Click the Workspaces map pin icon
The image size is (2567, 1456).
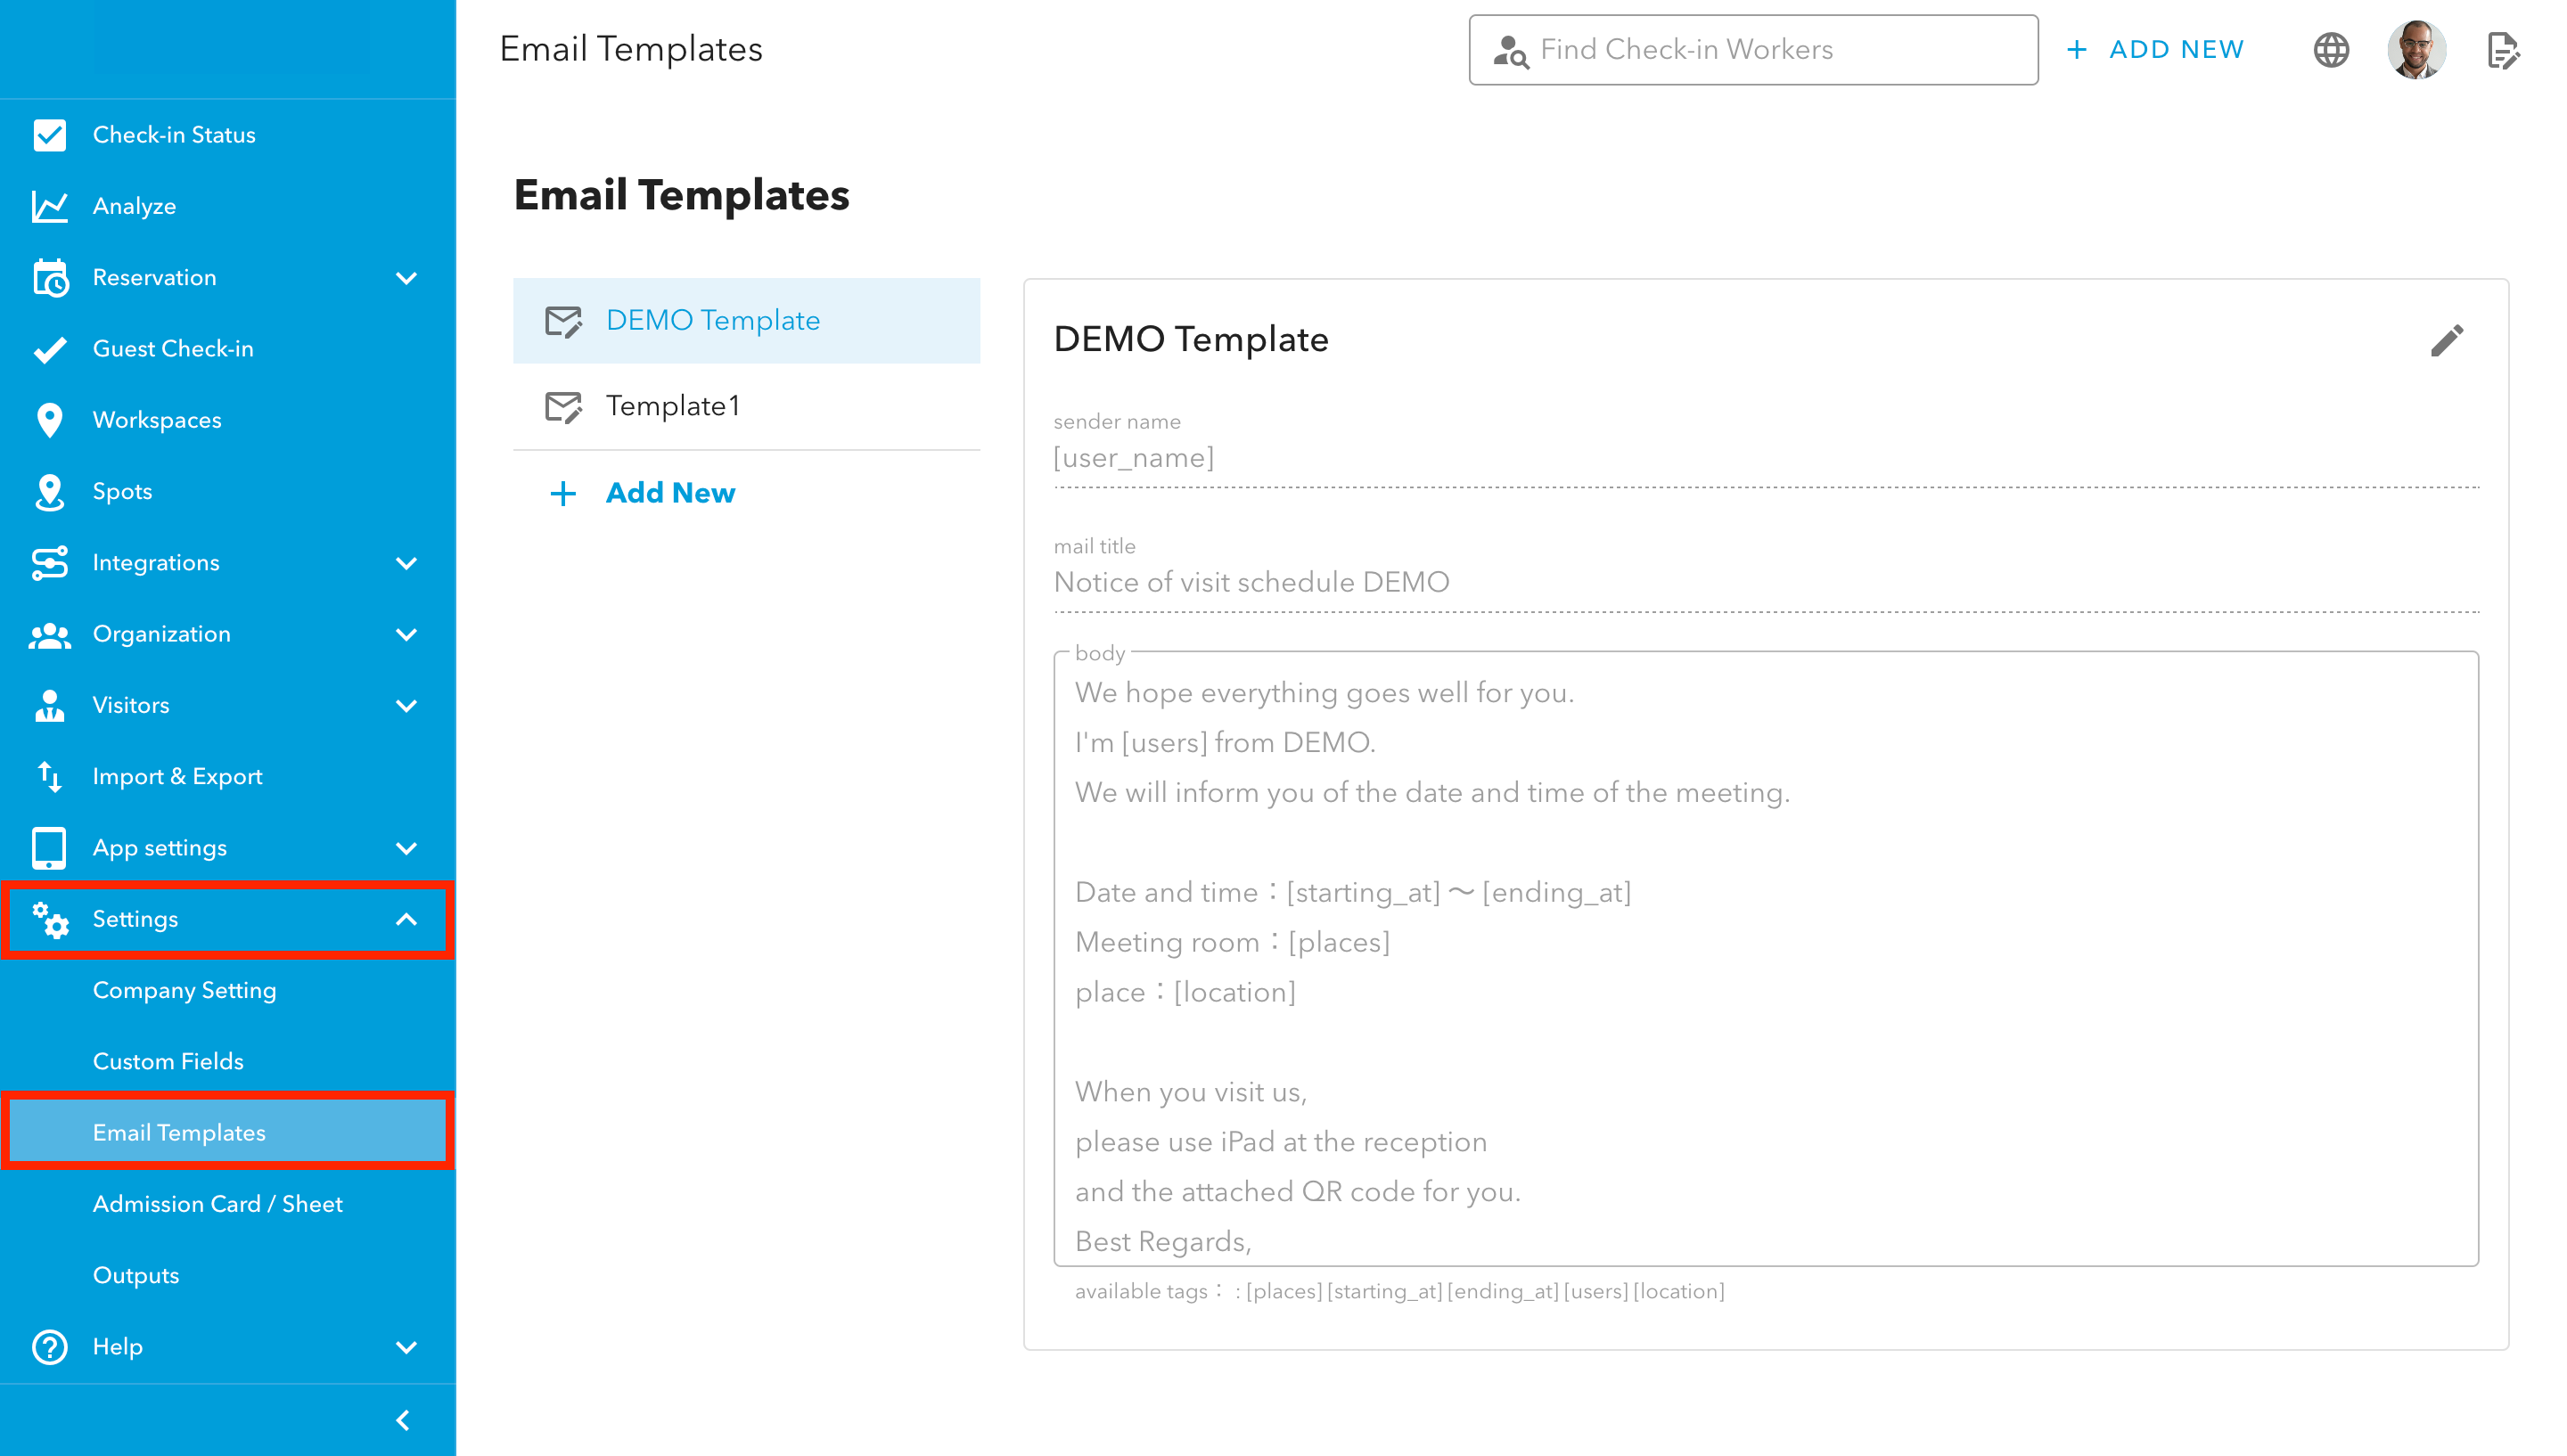(49, 420)
